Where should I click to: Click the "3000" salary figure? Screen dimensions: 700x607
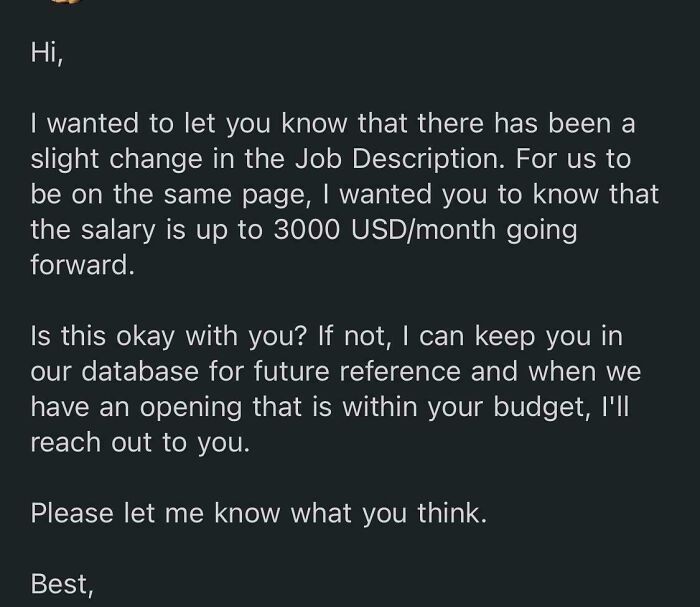[306, 229]
